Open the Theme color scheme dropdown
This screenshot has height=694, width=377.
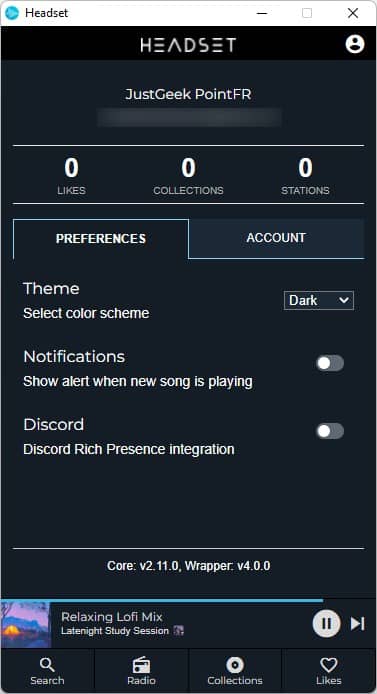coord(319,301)
